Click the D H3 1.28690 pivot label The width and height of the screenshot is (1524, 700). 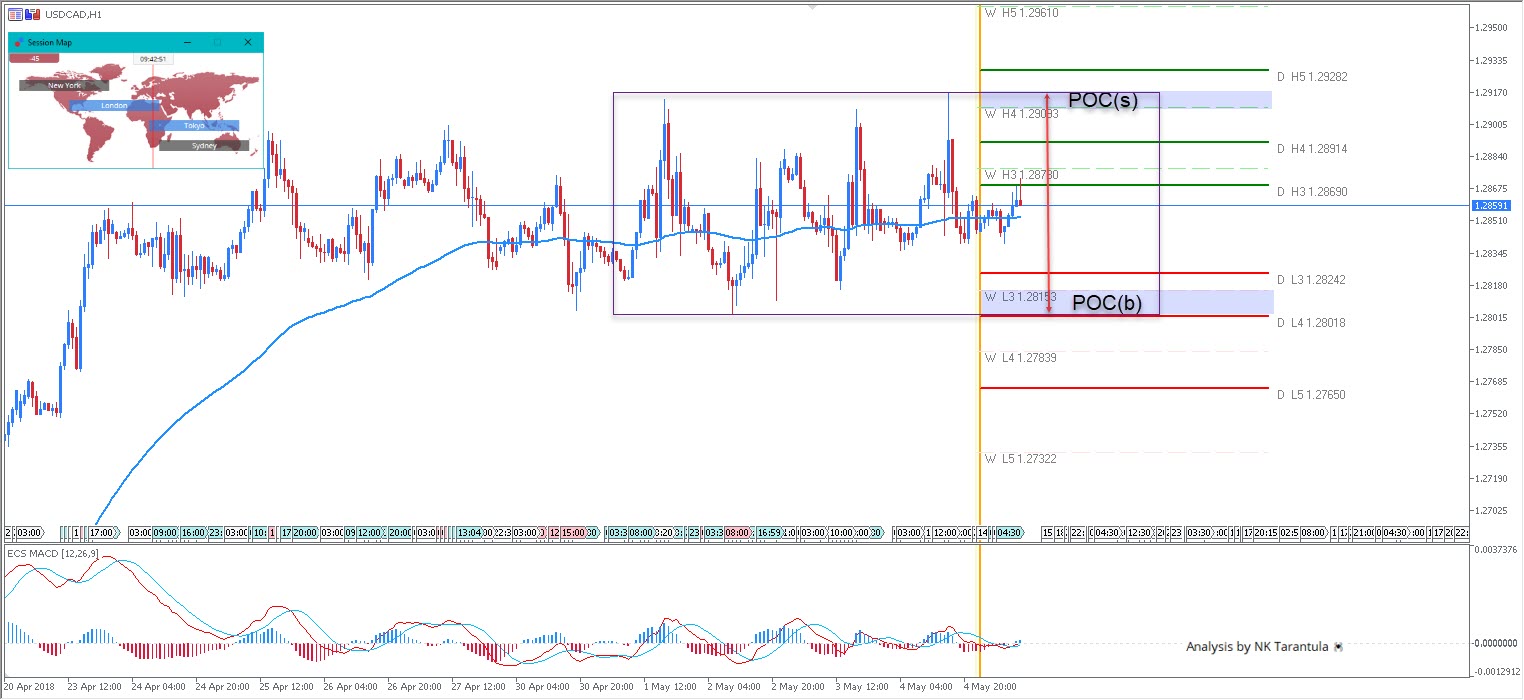pyautogui.click(x=1312, y=191)
